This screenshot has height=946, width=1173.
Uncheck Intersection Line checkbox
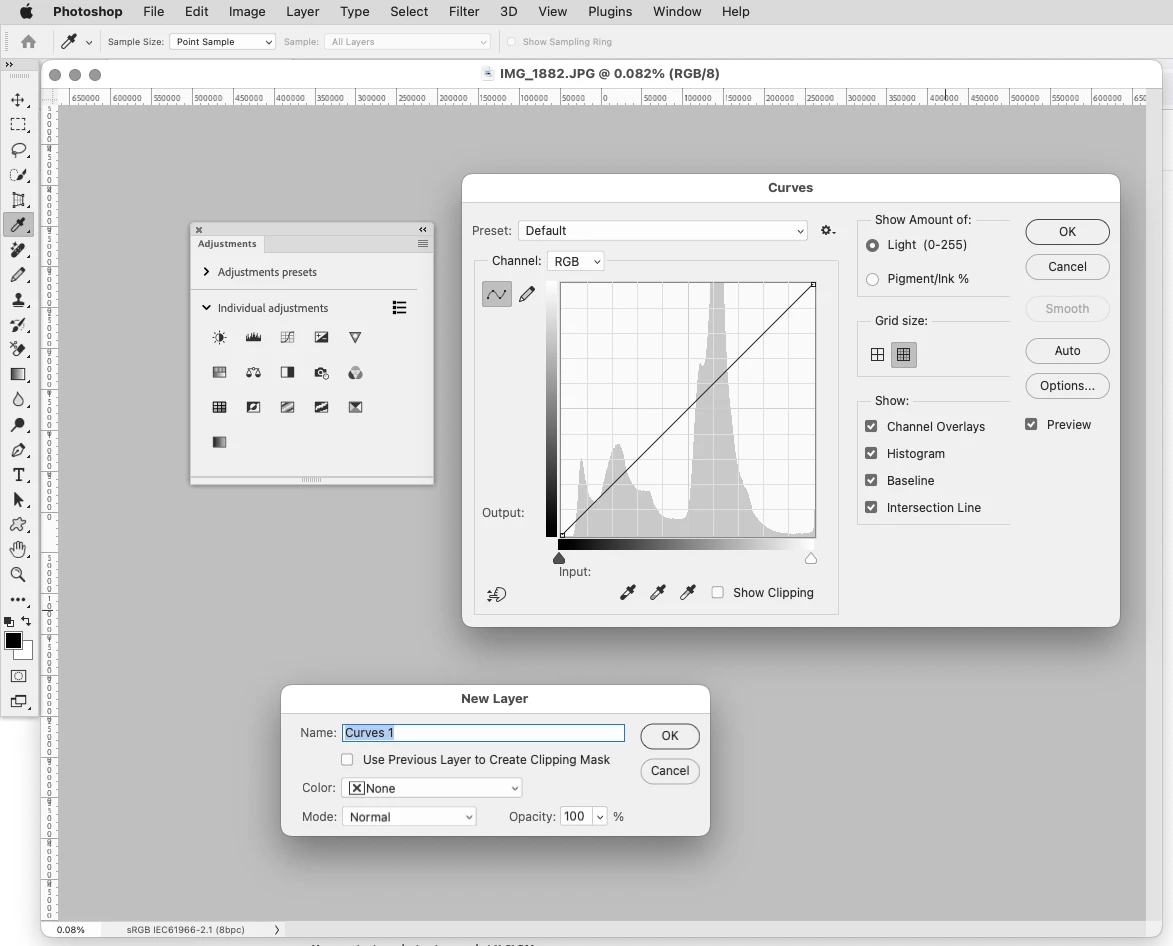pyautogui.click(x=871, y=507)
